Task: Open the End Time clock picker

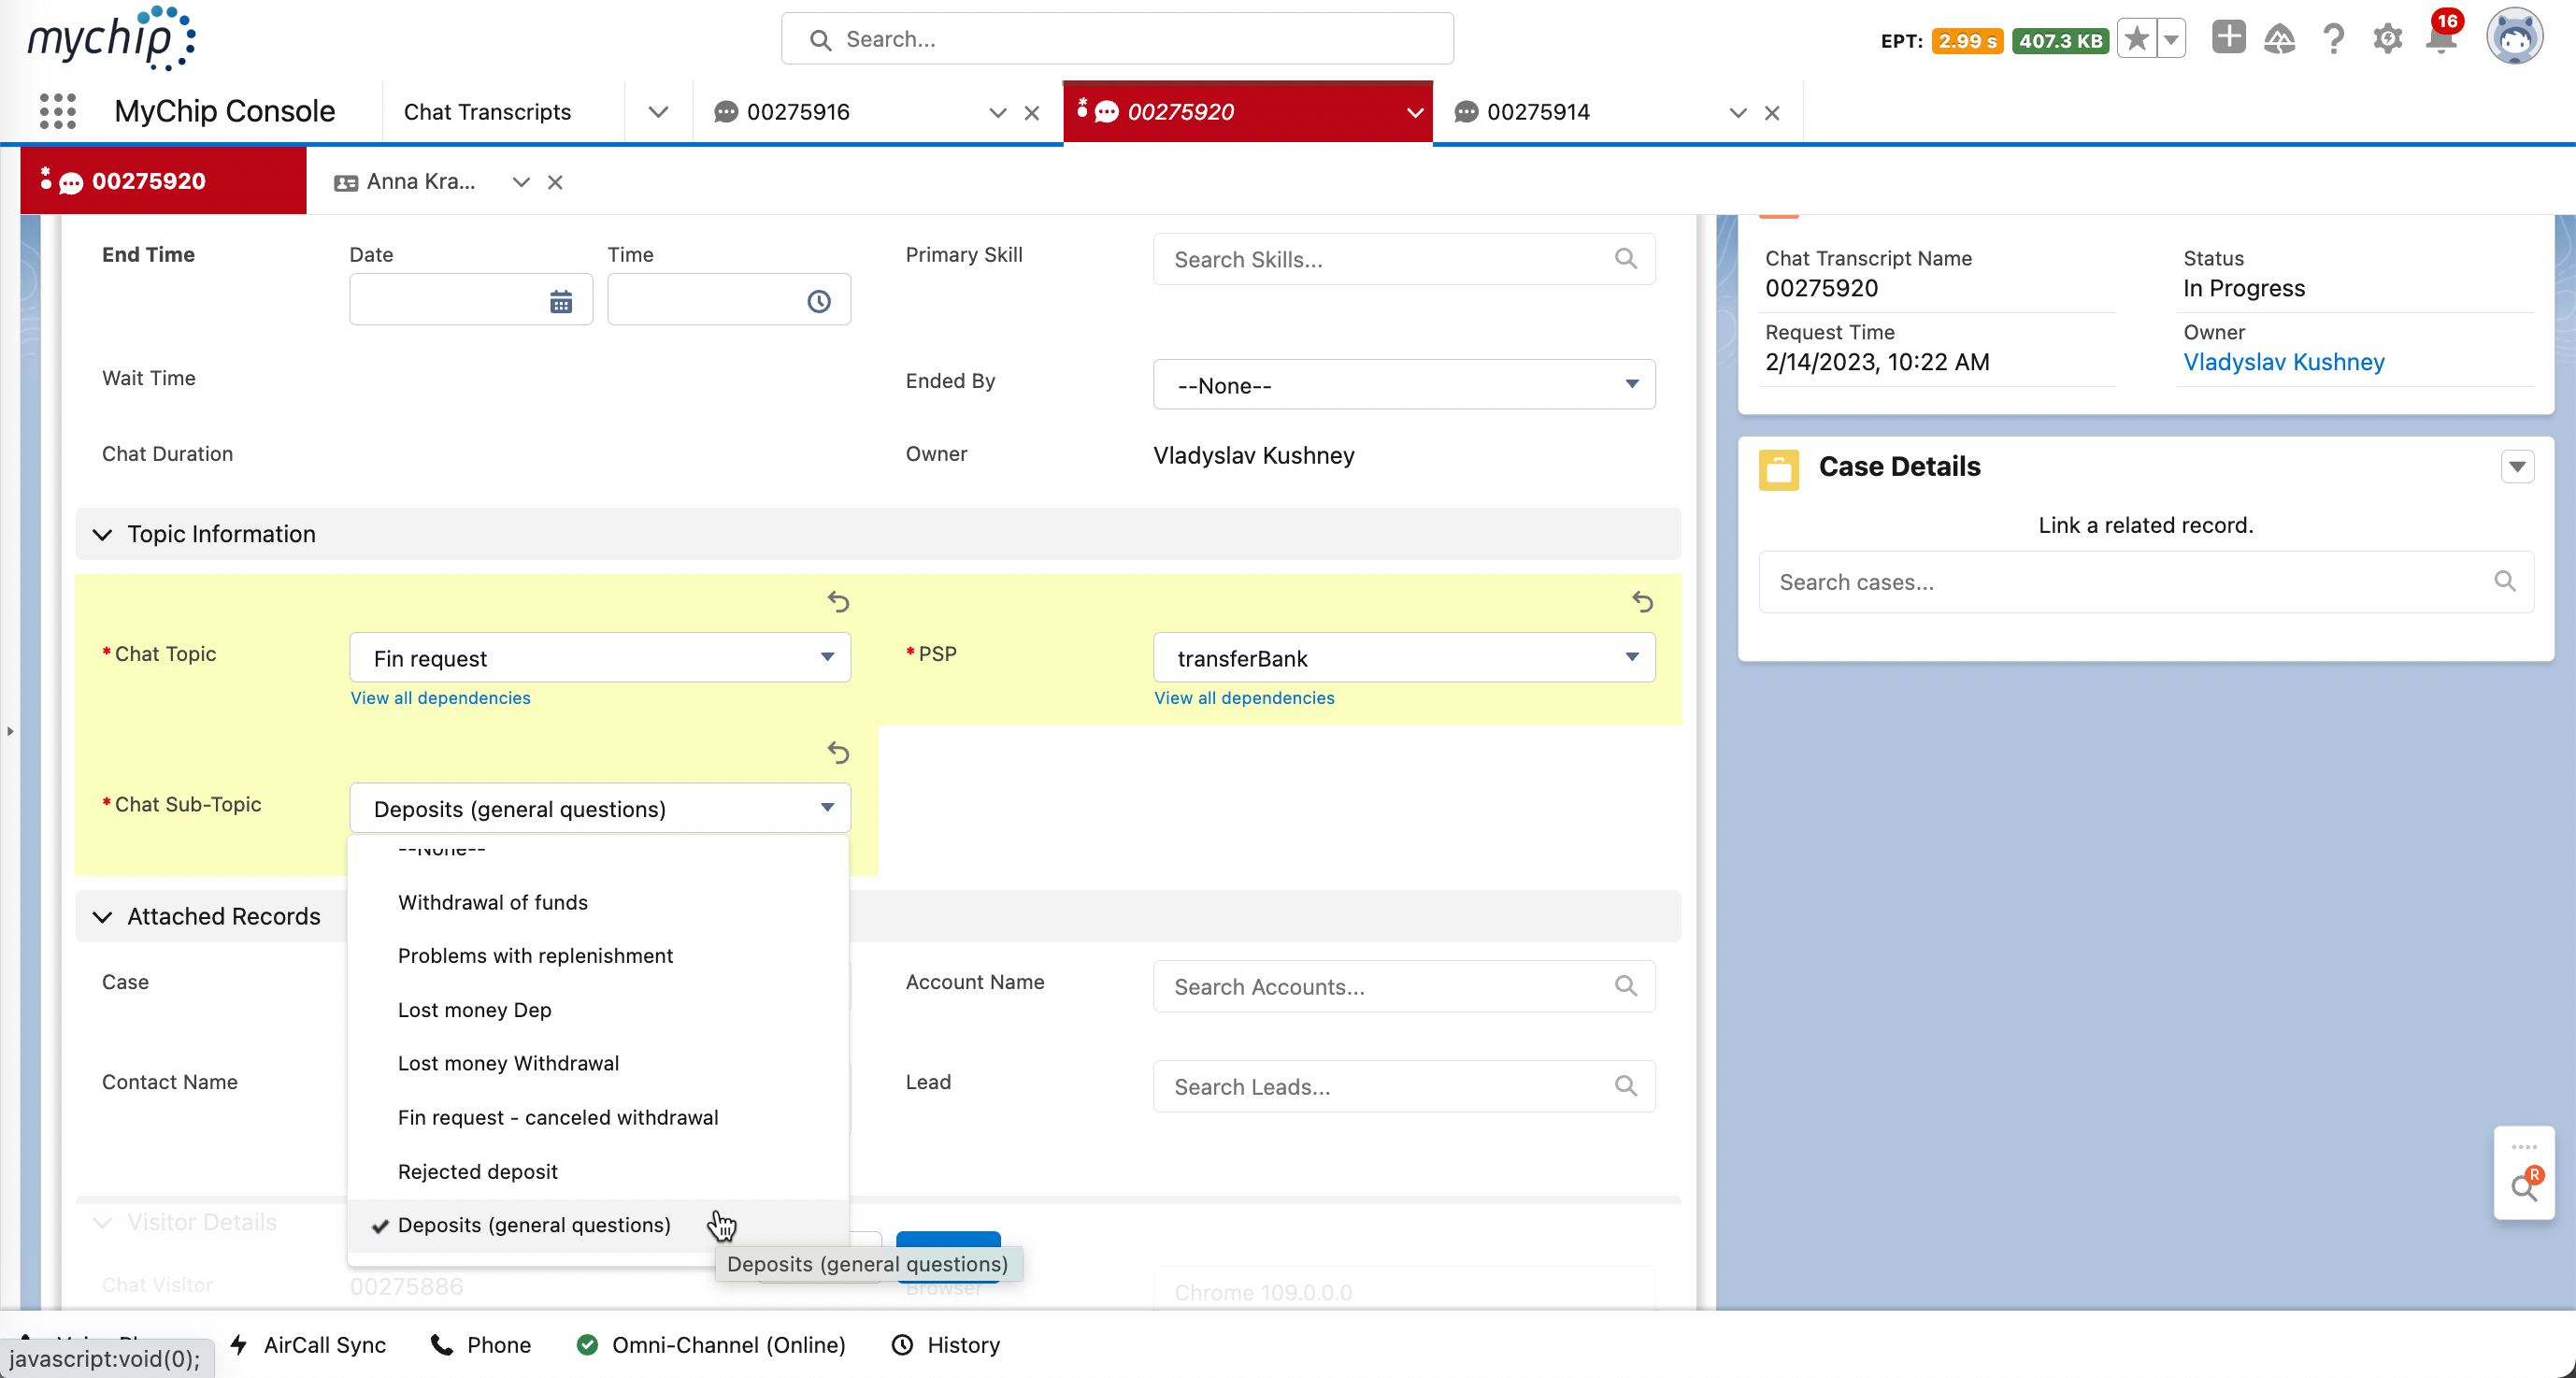Action: [x=818, y=301]
